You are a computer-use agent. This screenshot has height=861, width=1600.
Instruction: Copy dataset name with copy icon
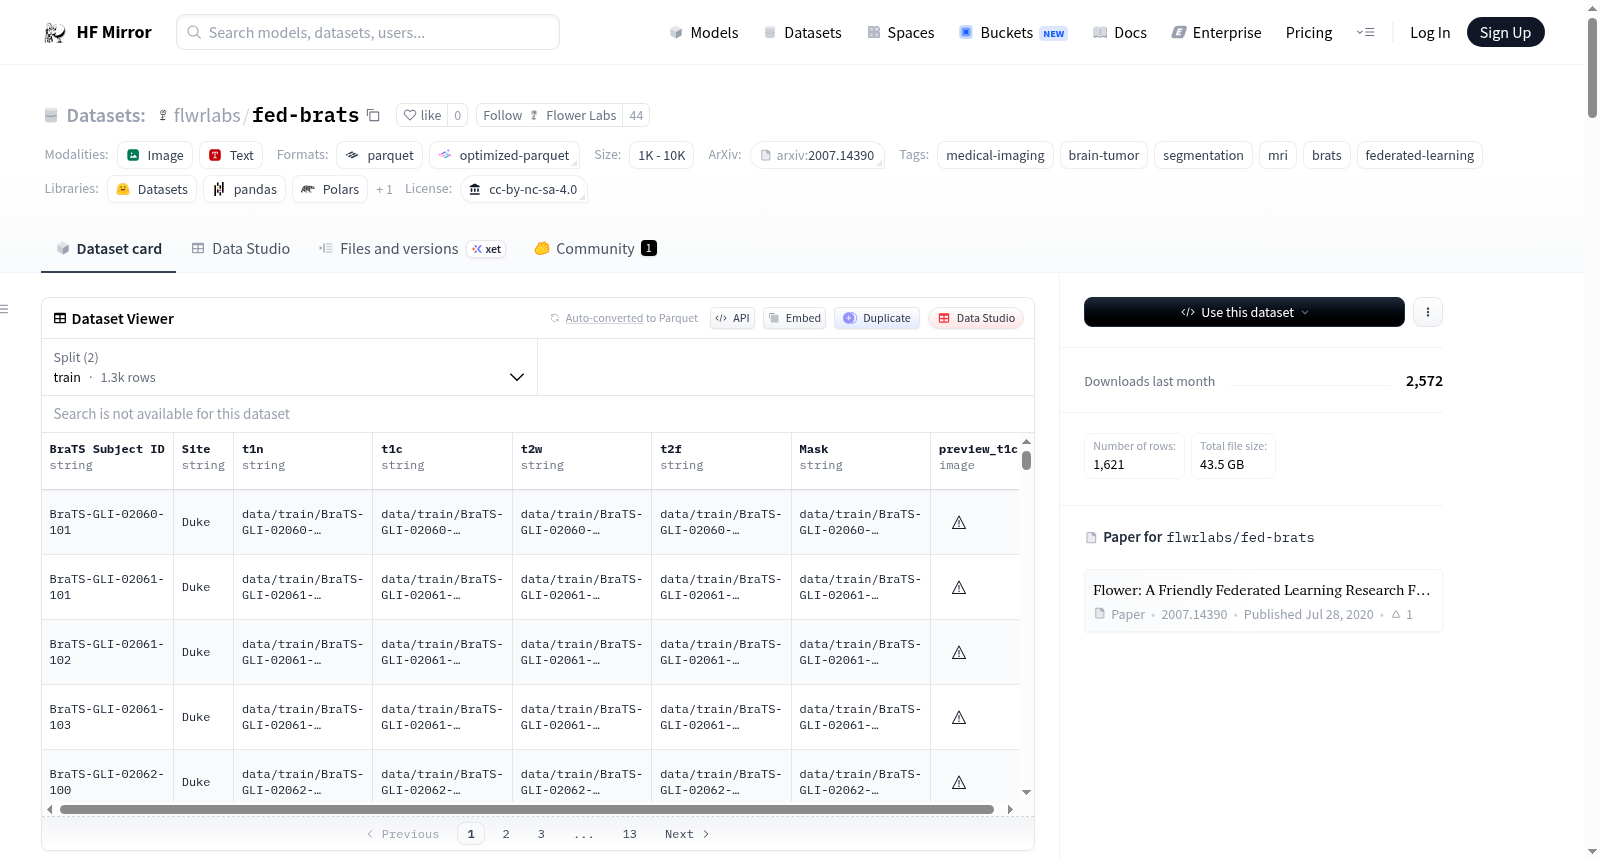coord(373,115)
